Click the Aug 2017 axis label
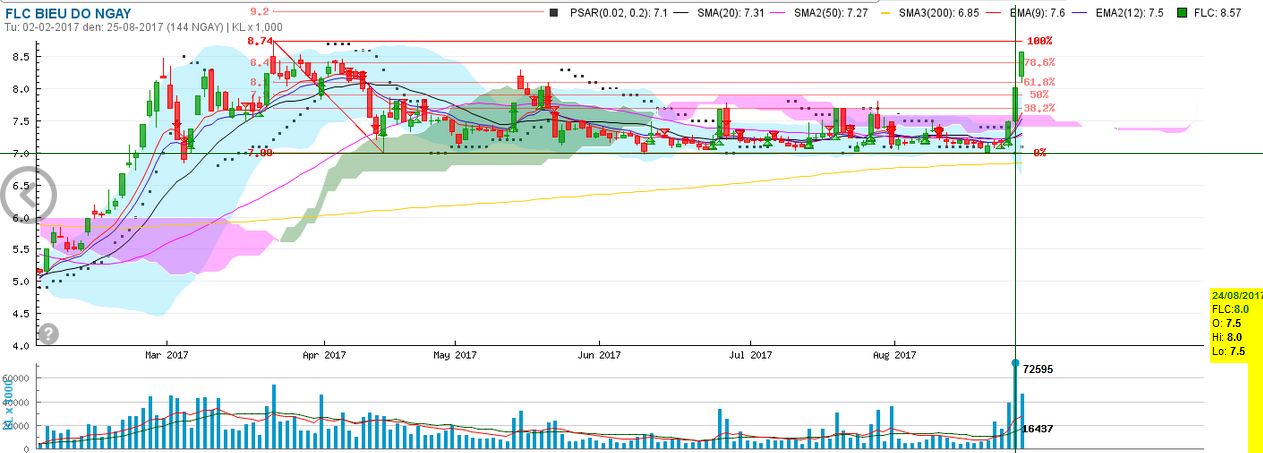 (894, 354)
